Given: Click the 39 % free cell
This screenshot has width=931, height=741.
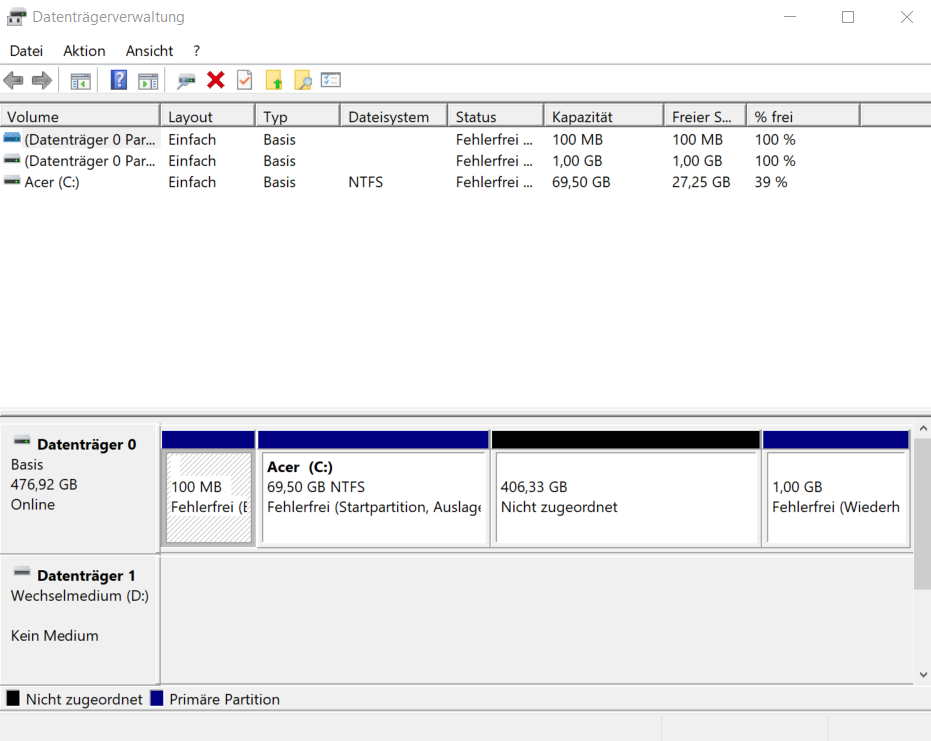Looking at the screenshot, I should [x=771, y=182].
